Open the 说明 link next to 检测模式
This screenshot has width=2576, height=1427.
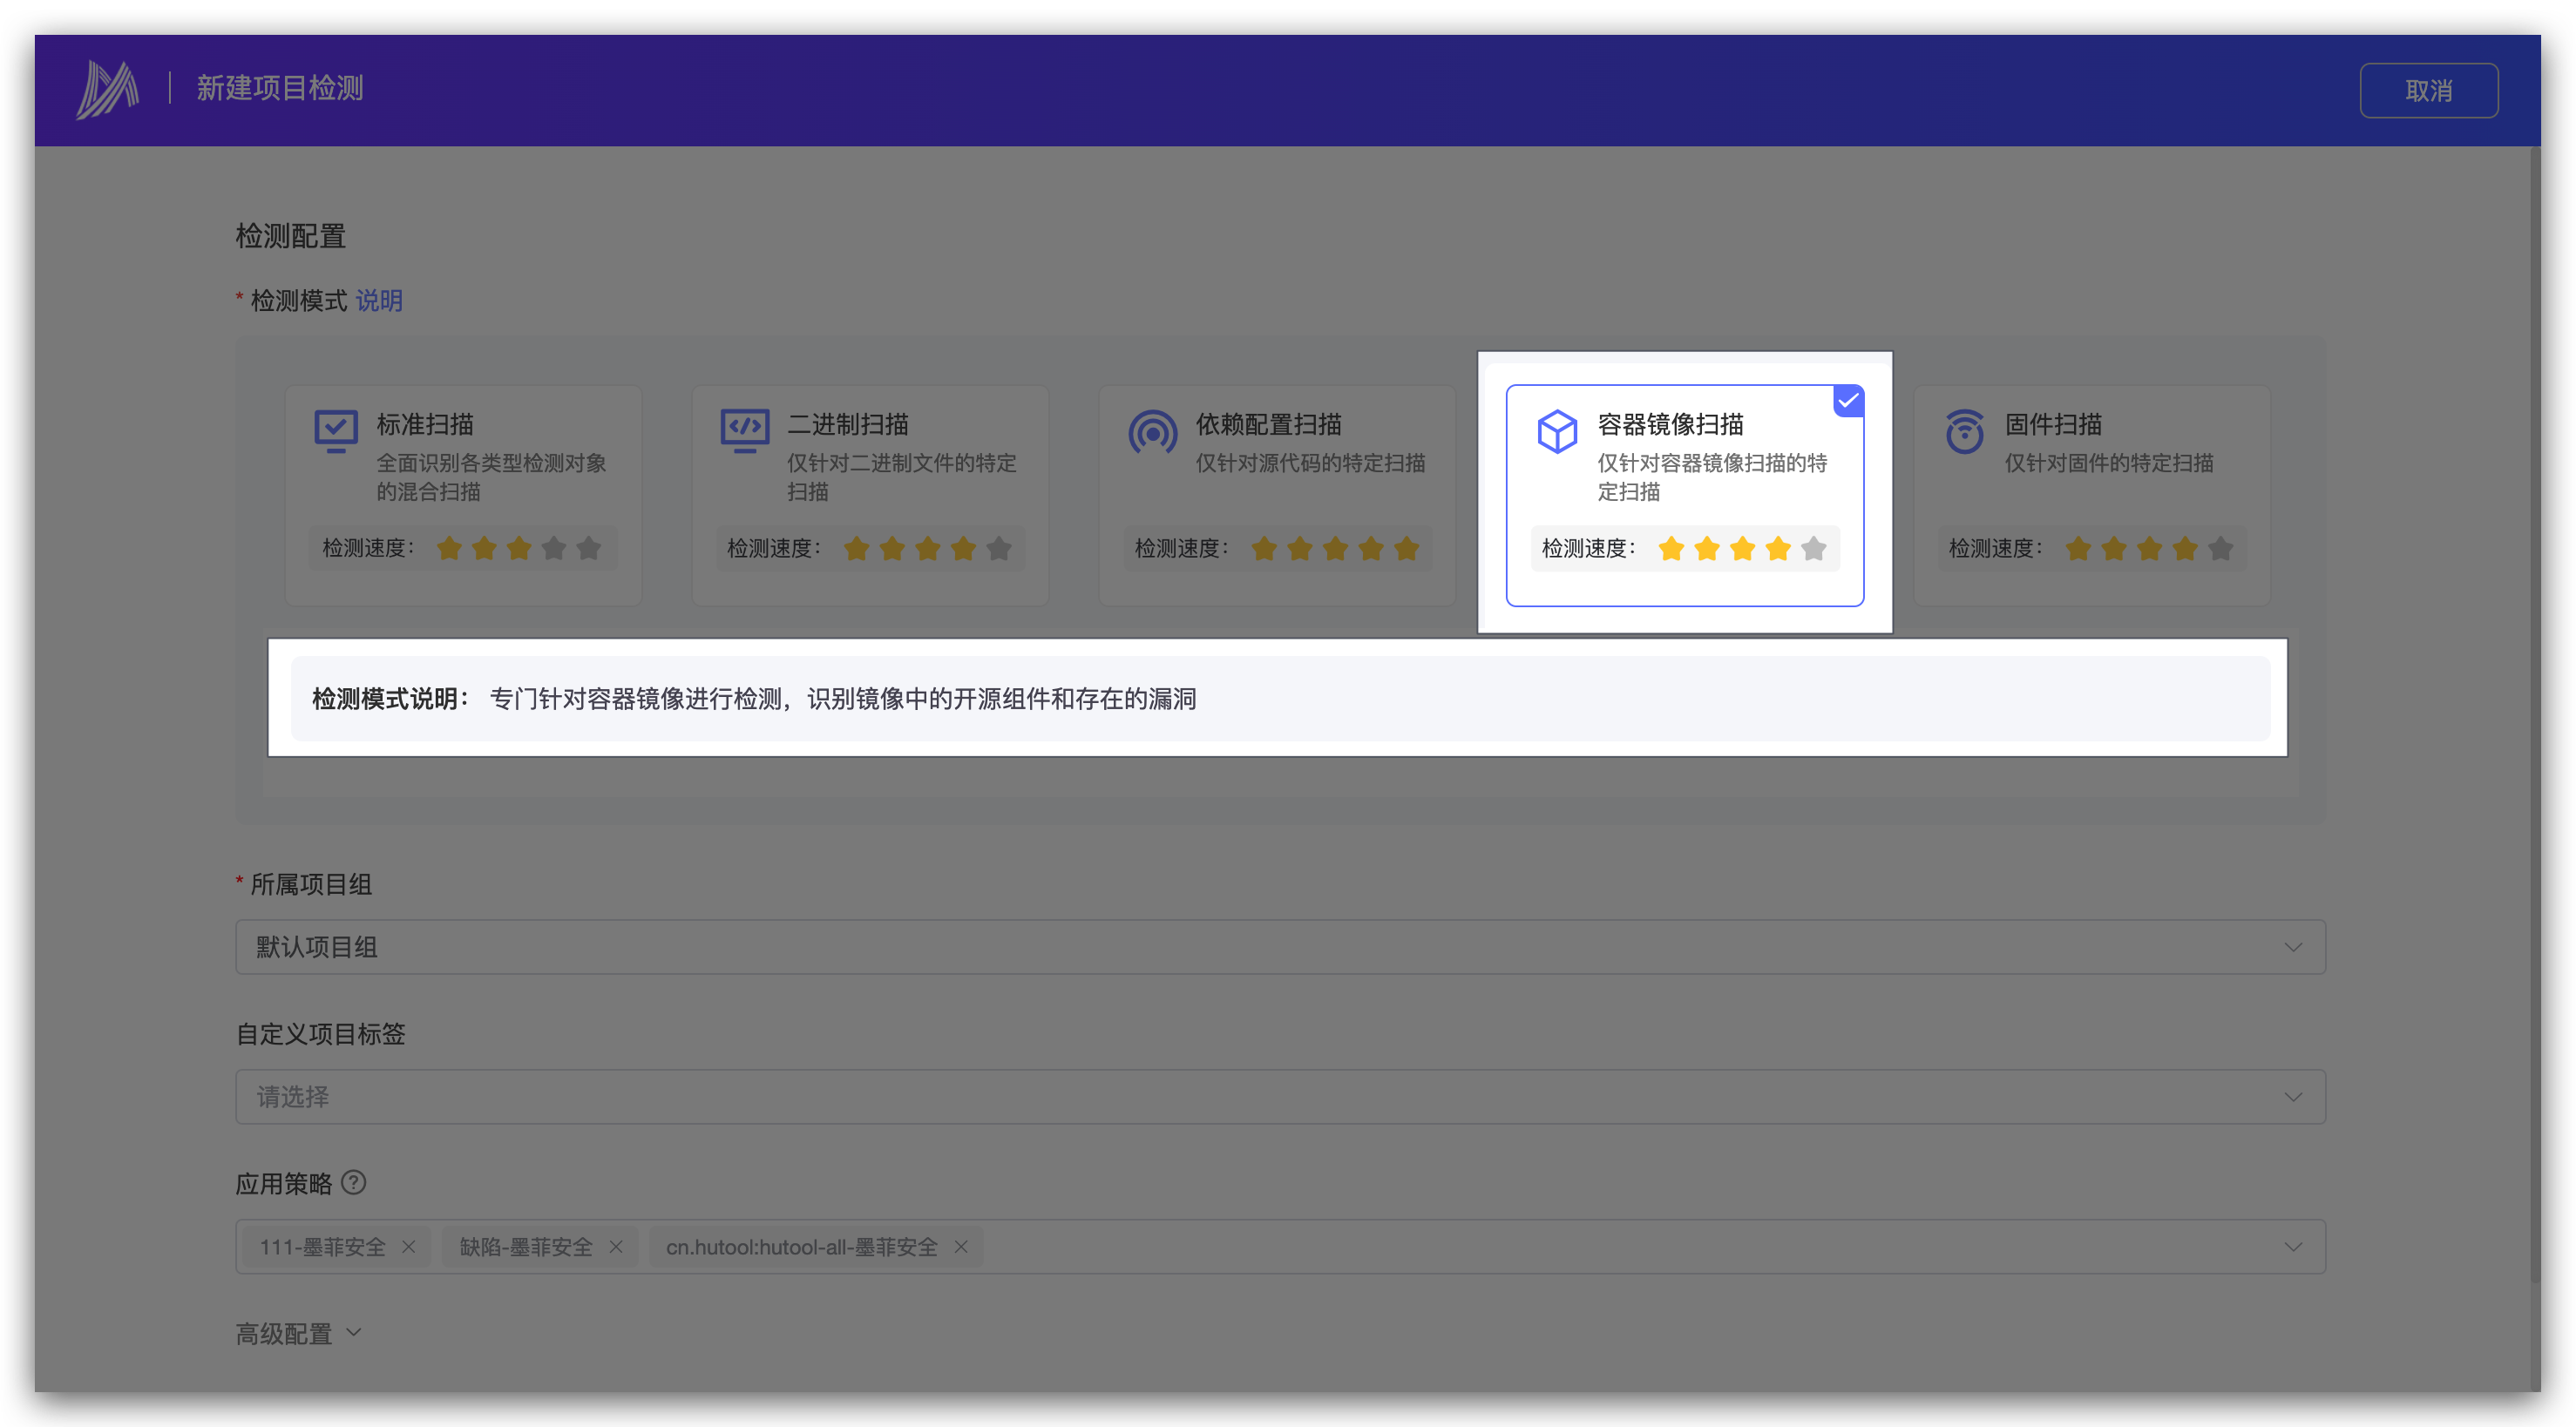(x=379, y=300)
